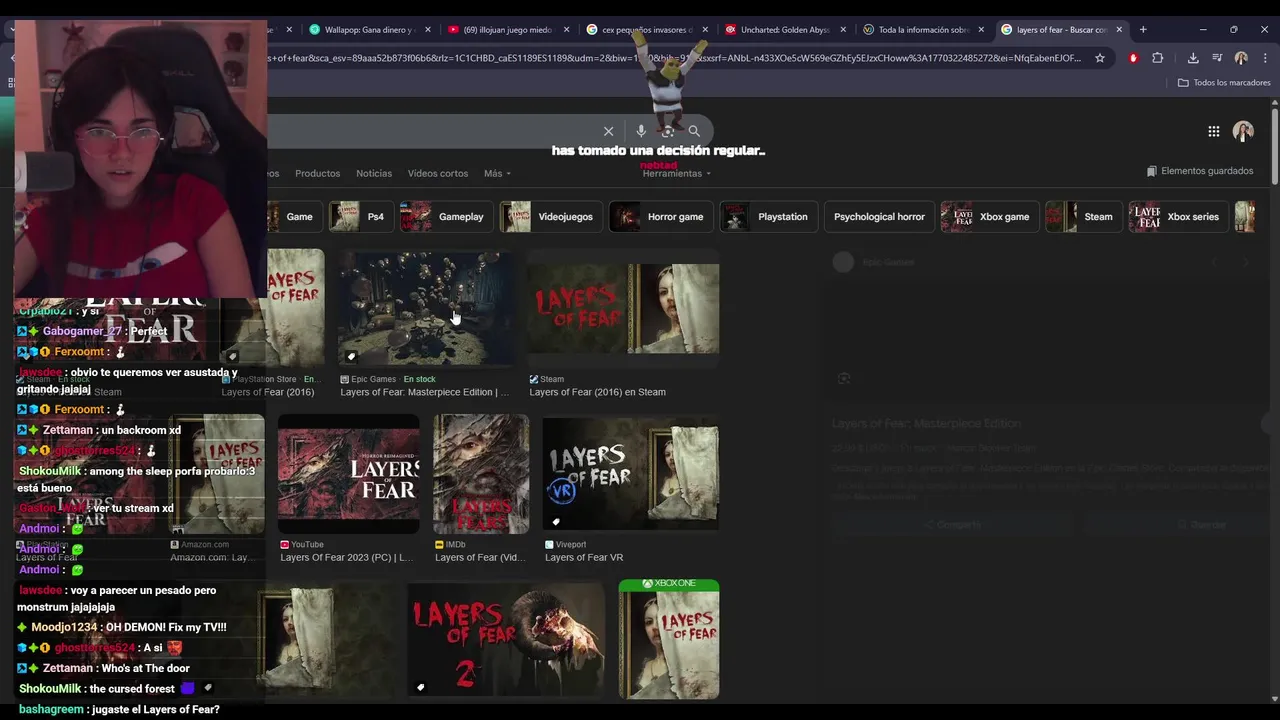The height and width of the screenshot is (720, 1280).
Task: Close the Uncharted: Golden Abyss tab
Action: (x=843, y=30)
